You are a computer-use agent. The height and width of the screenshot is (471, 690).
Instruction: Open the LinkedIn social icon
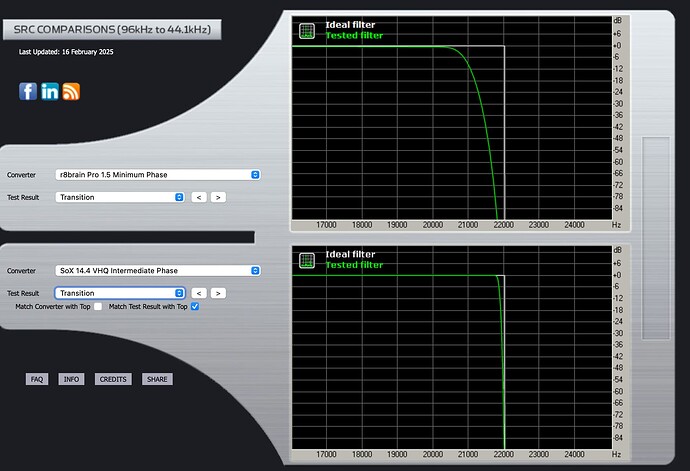point(50,92)
